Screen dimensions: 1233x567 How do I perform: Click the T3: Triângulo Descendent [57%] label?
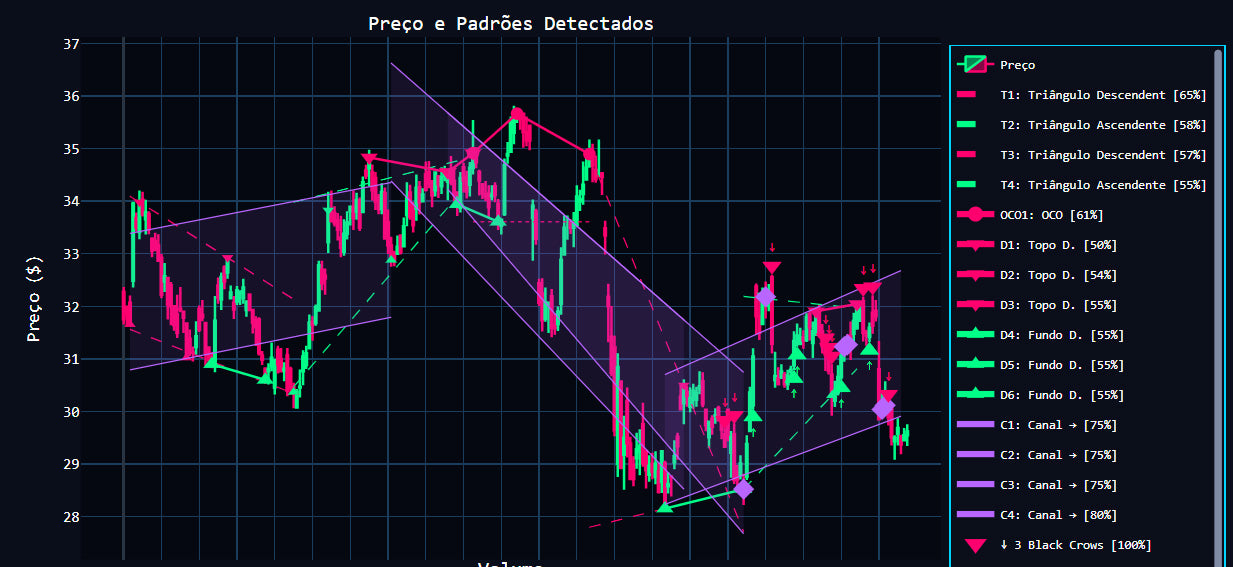point(1102,155)
